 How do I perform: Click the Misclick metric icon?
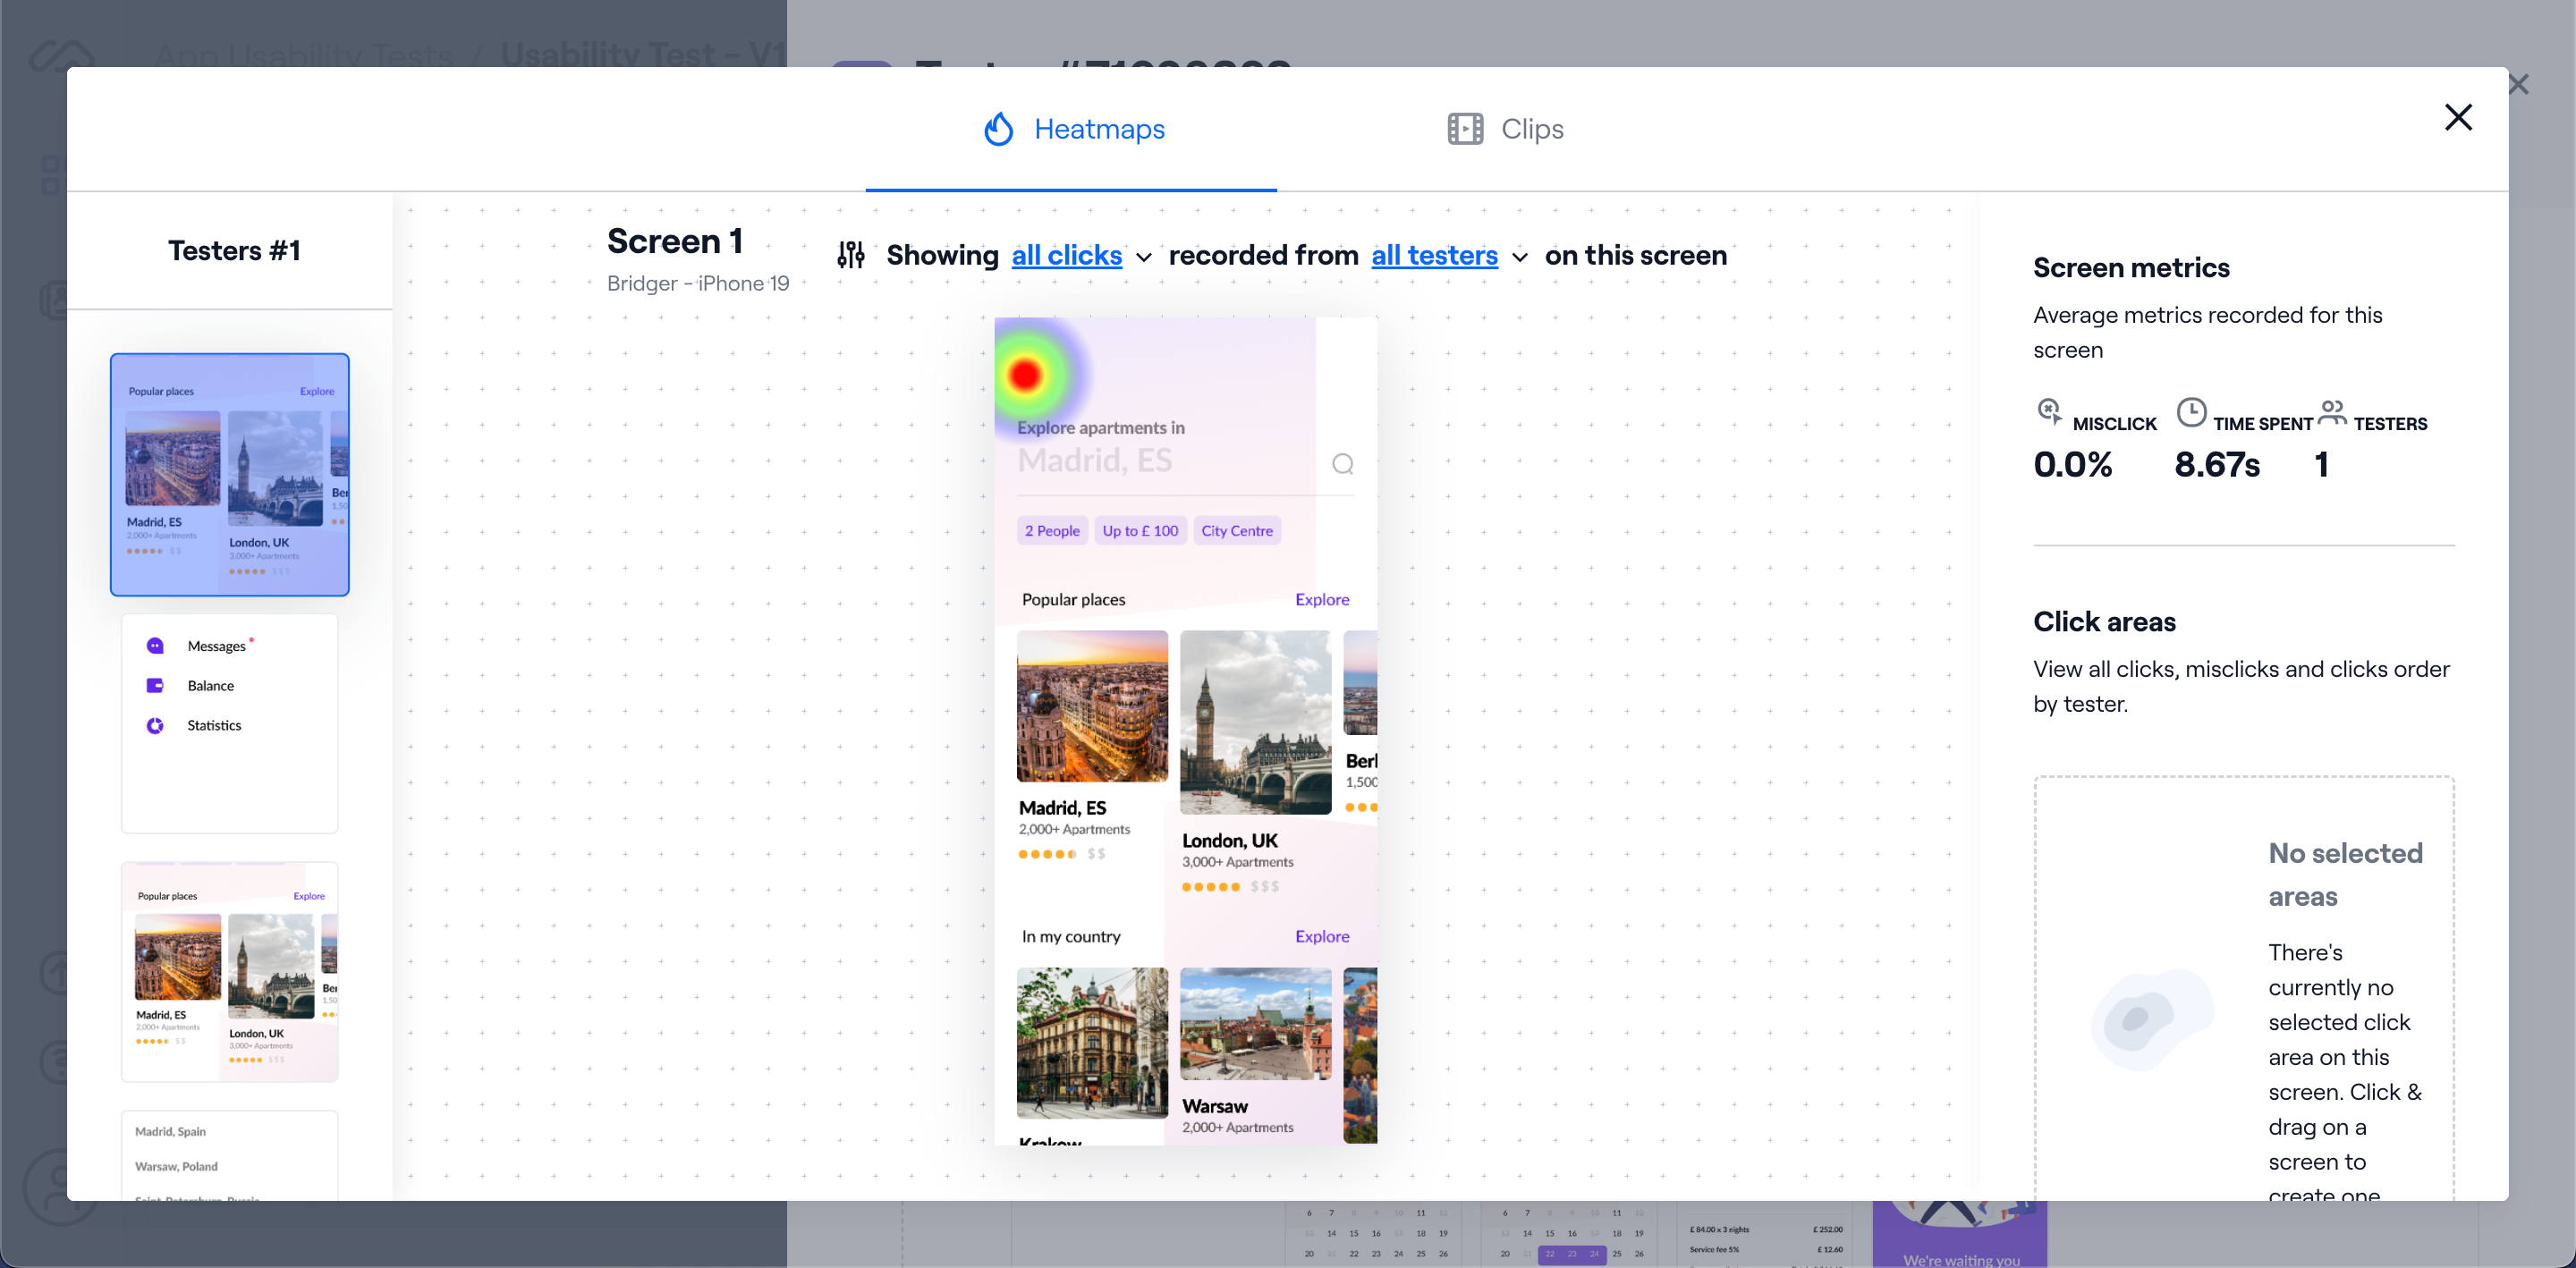coord(2049,411)
